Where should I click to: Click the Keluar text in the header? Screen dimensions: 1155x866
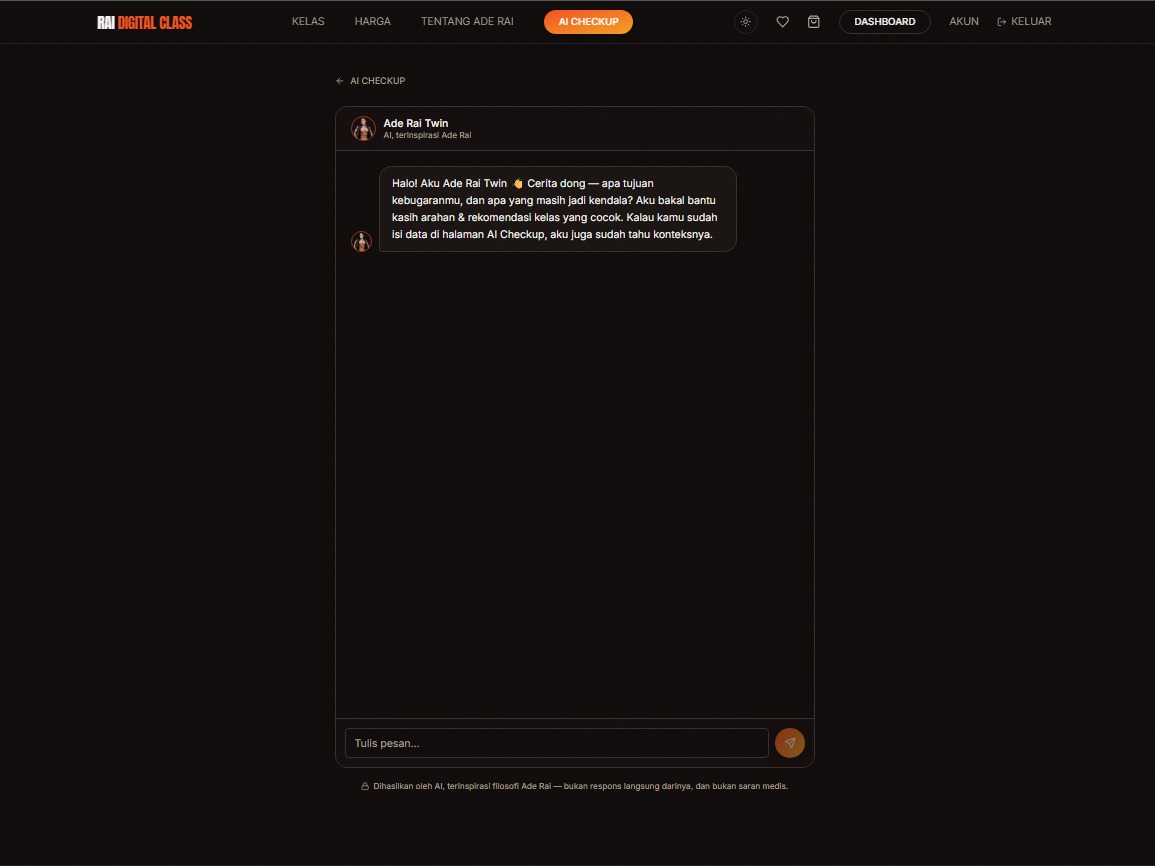tap(1031, 21)
